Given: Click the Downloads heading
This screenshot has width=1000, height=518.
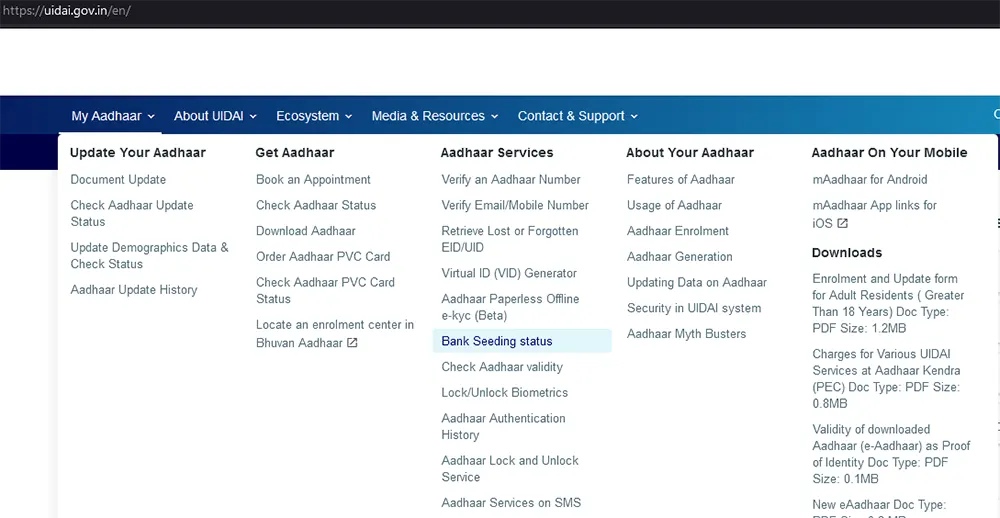Looking at the screenshot, I should coord(847,253).
